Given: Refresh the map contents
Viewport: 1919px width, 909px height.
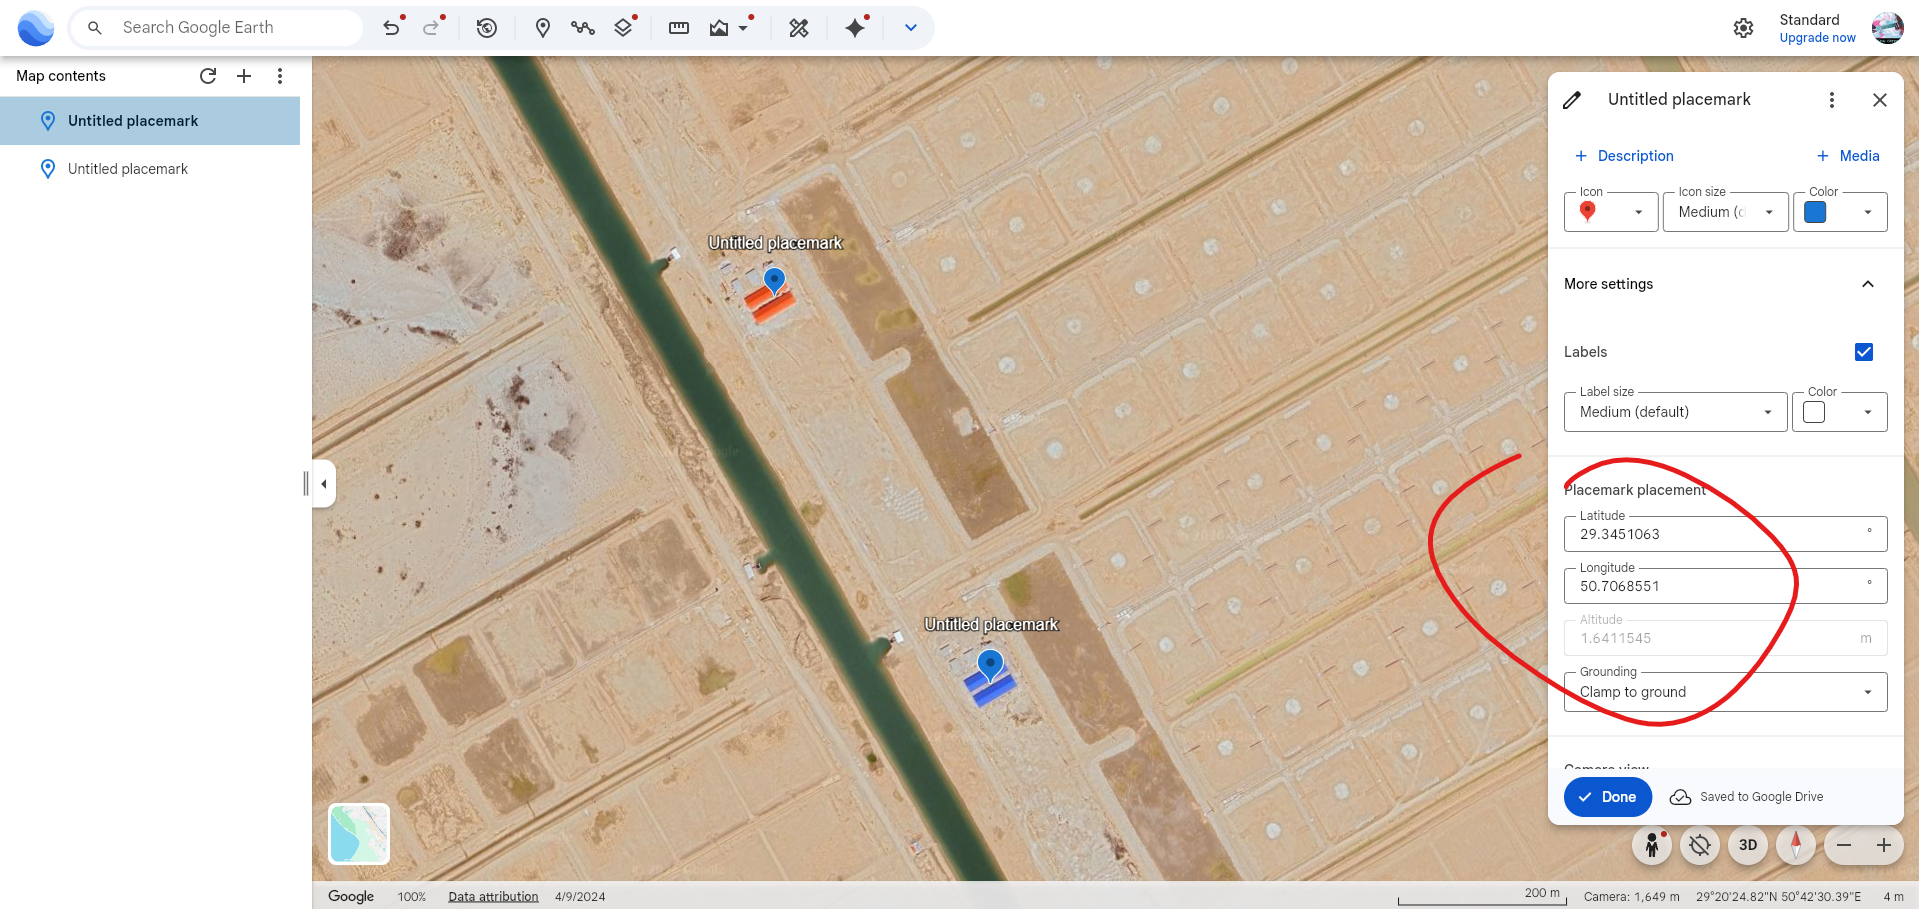Looking at the screenshot, I should pos(208,76).
